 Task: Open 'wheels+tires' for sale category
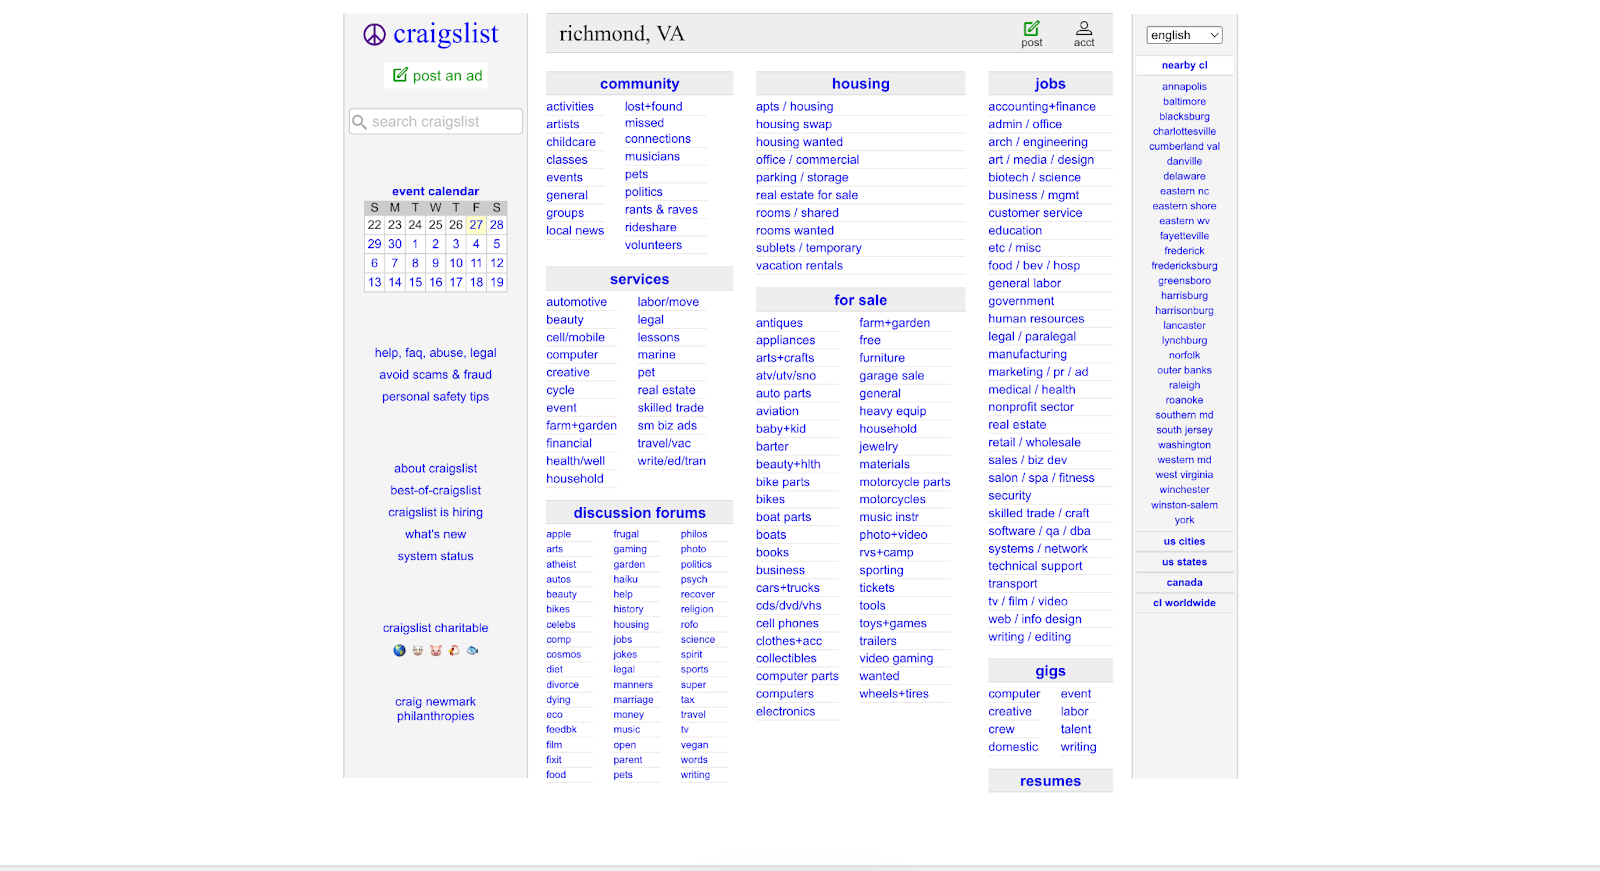[x=893, y=694]
